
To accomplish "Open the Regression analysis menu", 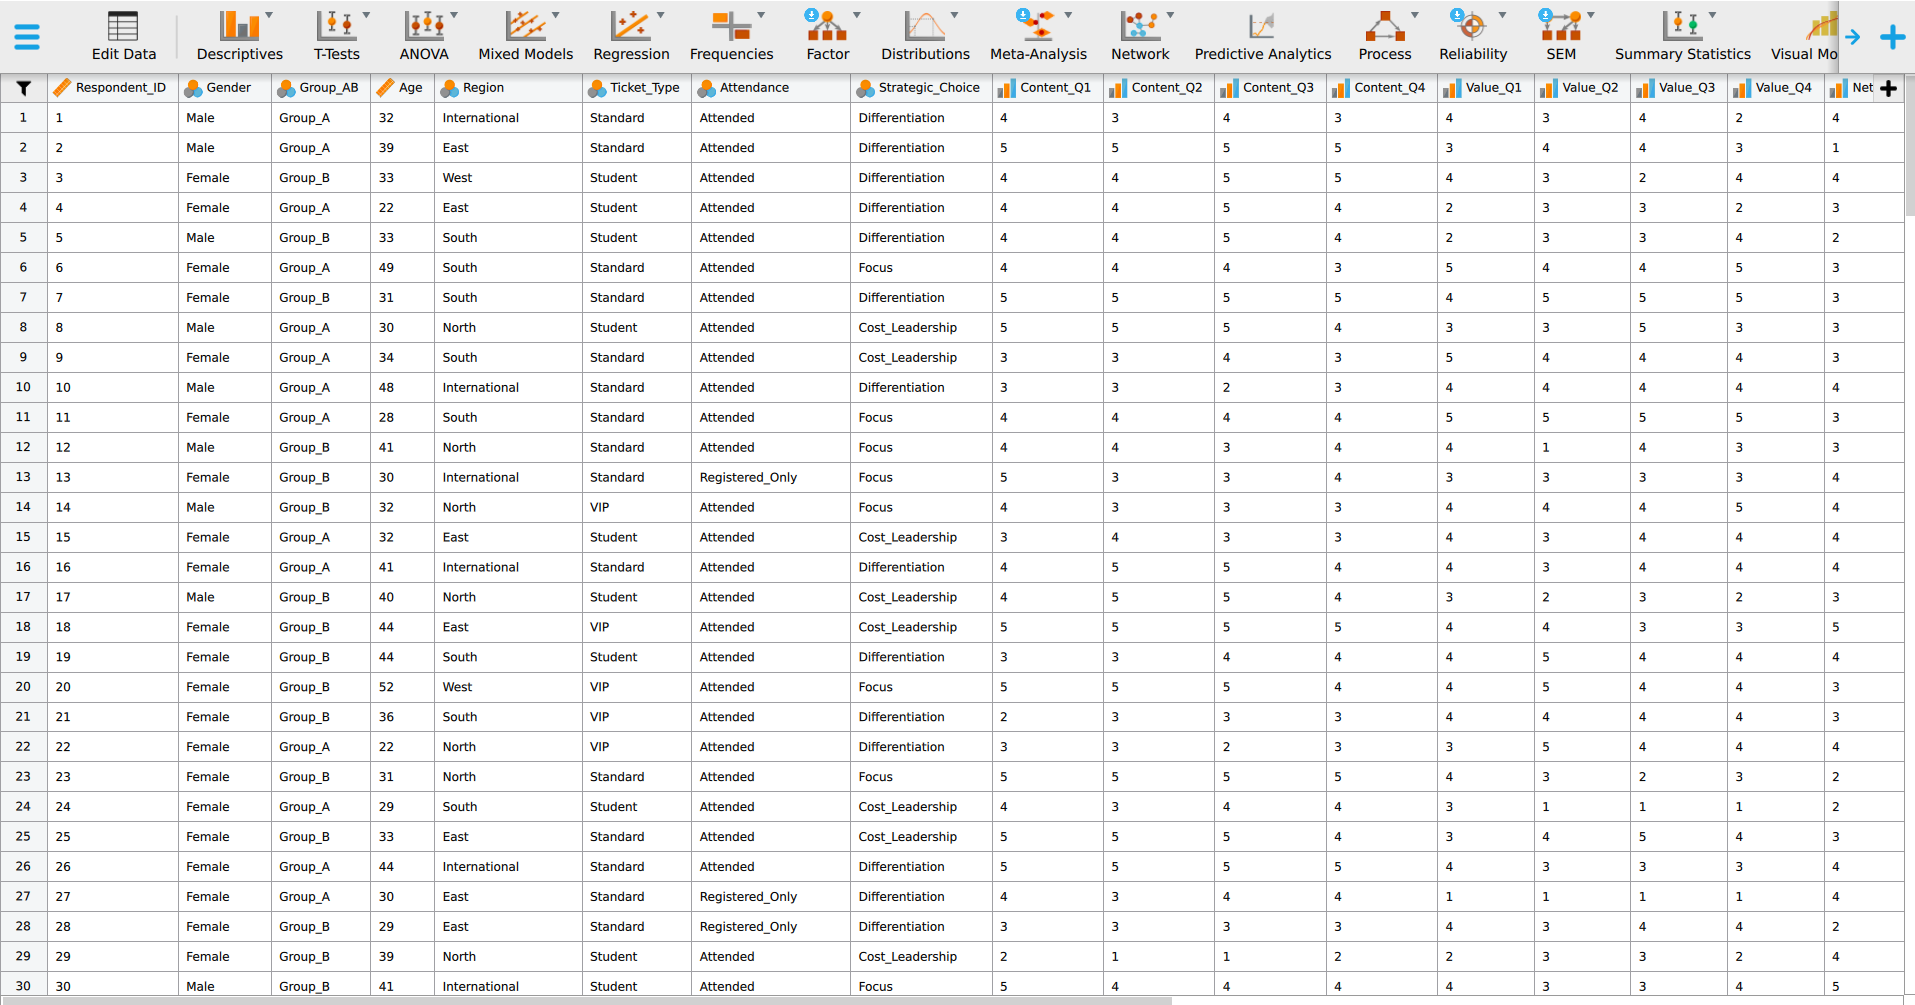I will [x=631, y=37].
